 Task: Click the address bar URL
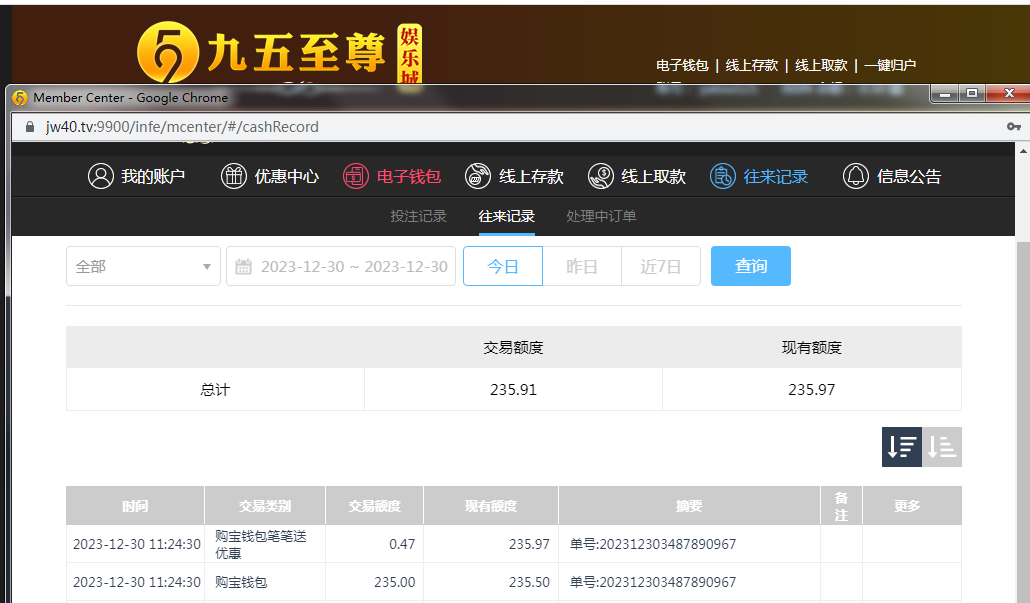(182, 127)
